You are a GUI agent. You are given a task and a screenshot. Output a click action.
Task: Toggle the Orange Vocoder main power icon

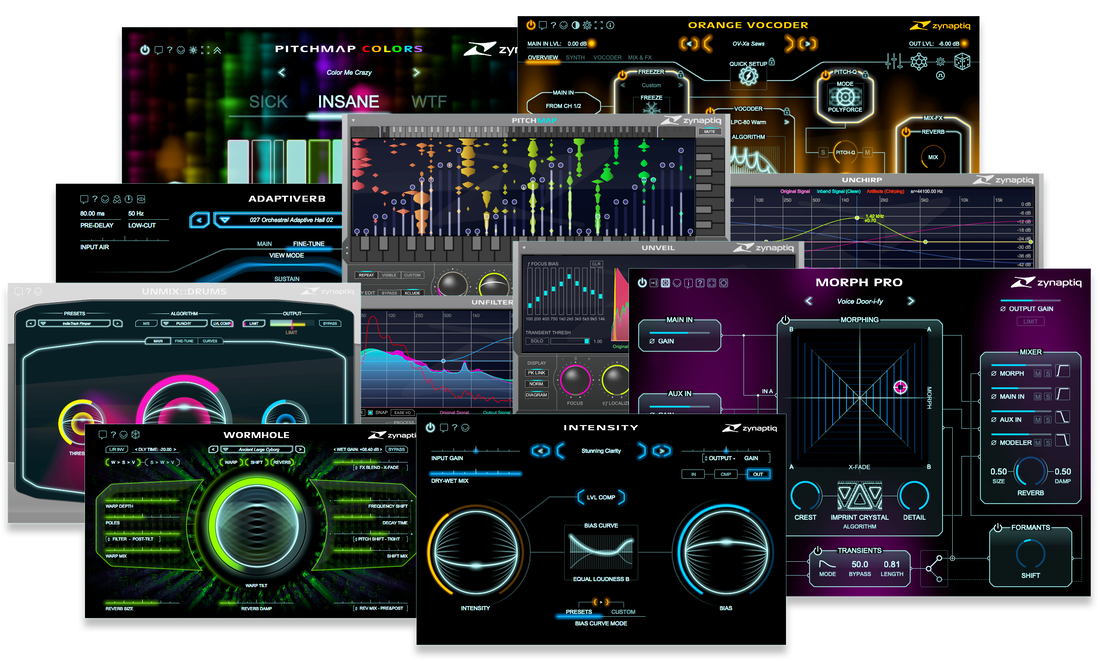(531, 25)
